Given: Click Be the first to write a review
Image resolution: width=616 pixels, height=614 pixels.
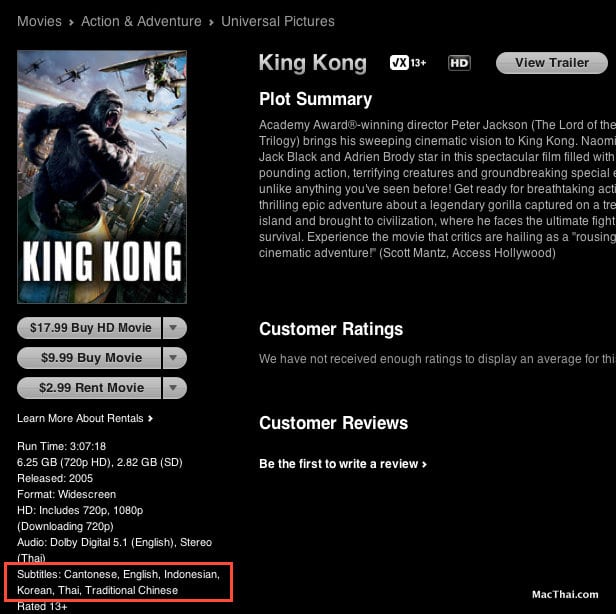Looking at the screenshot, I should [338, 464].
